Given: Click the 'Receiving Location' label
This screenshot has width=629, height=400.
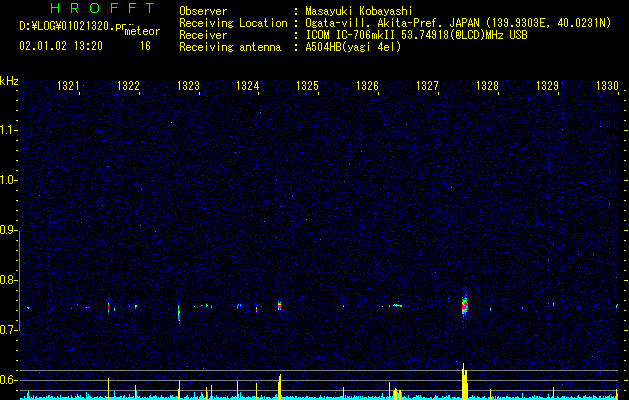Looking at the screenshot, I should pos(233,23).
